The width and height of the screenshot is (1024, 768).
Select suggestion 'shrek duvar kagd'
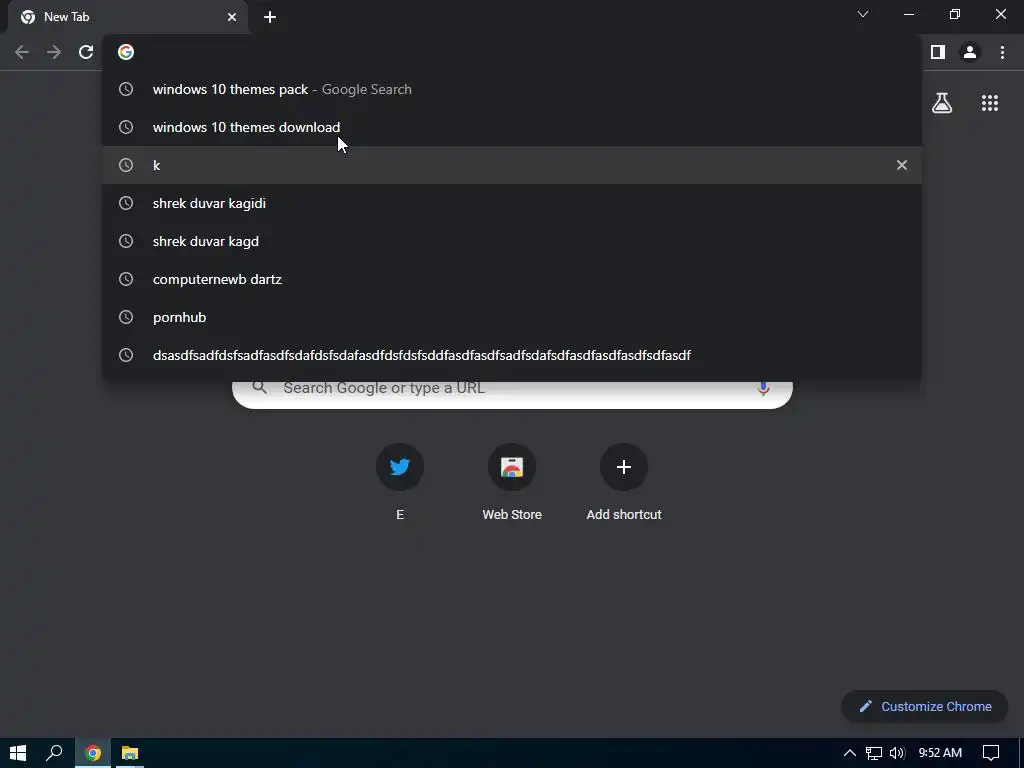(x=512, y=241)
